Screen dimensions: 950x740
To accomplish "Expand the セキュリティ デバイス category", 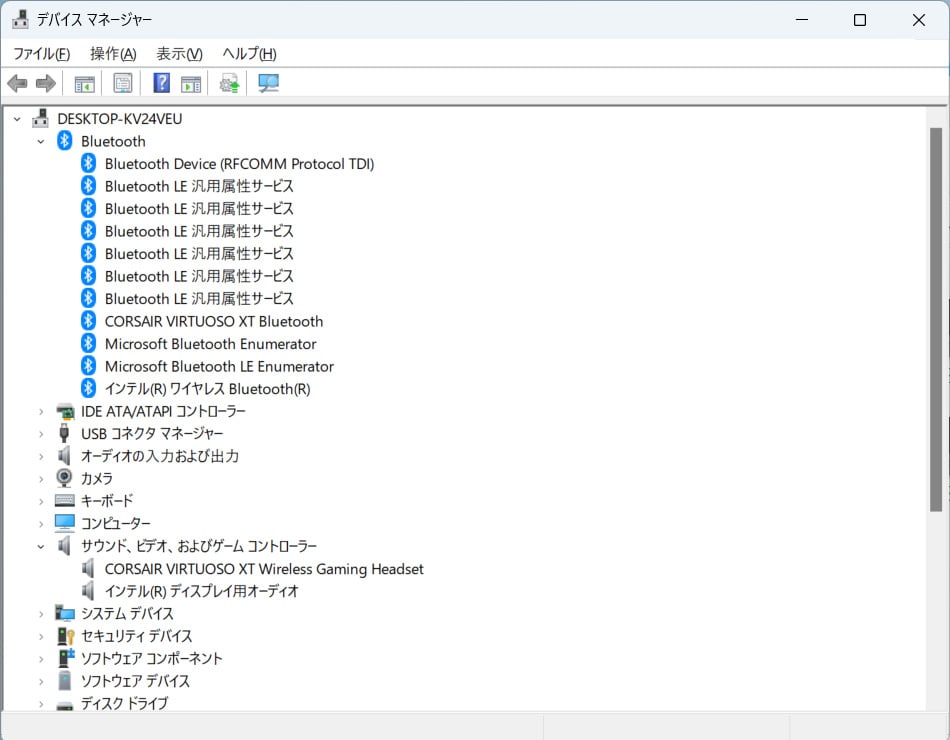I will [41, 637].
